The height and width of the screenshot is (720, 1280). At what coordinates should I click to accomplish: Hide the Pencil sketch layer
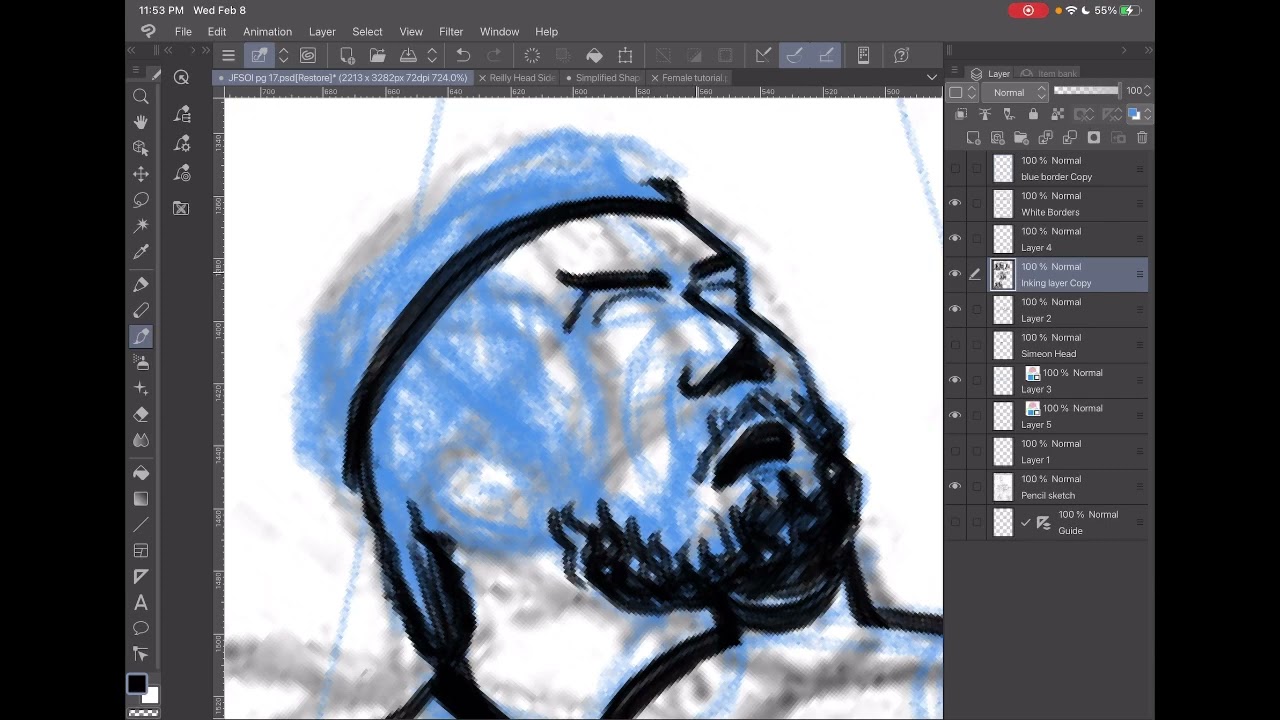(955, 487)
